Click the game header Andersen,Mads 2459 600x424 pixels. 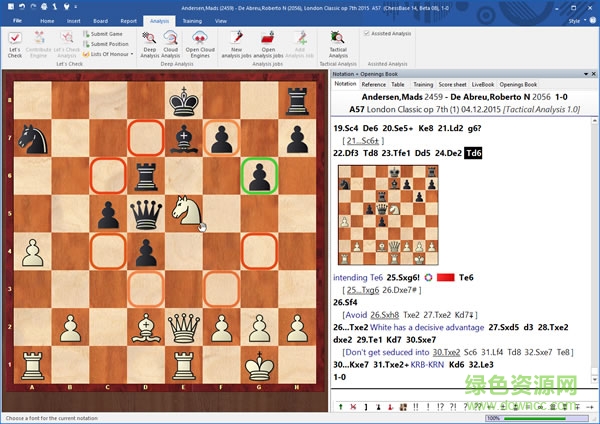402,97
